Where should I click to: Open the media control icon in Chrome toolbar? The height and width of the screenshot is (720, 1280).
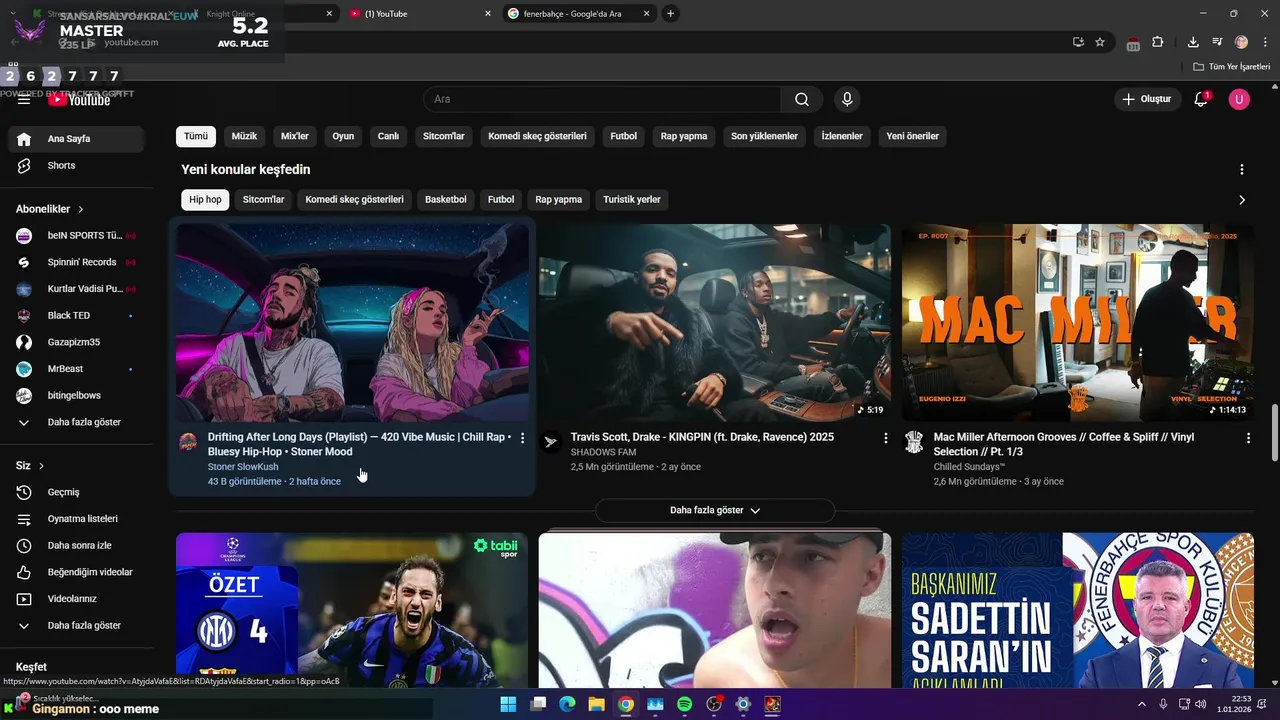[1217, 42]
